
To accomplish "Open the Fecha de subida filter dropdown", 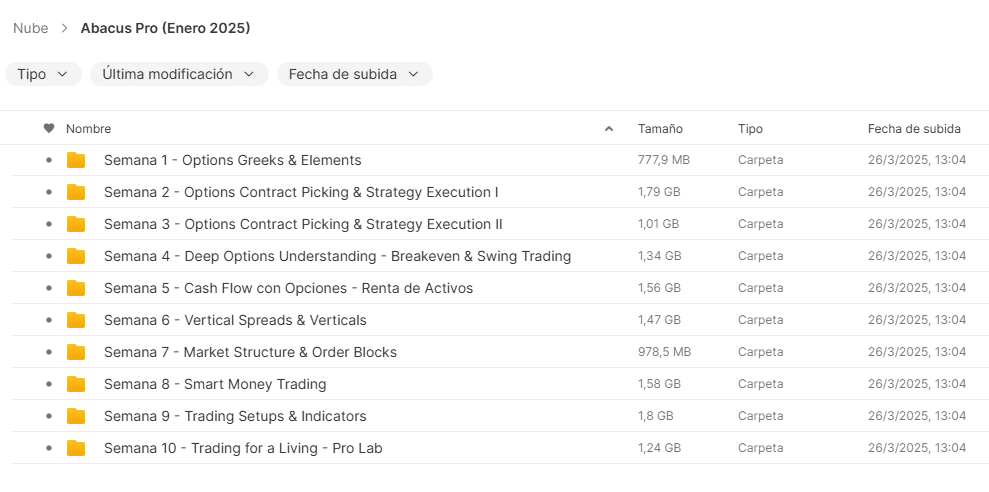I will [x=354, y=74].
